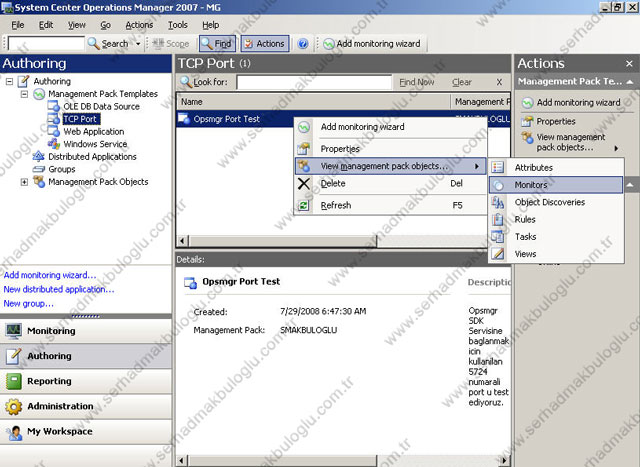Click the Details pane Opsmgr Port Test icon
Viewport: 640px width, 467px height.
tap(190, 282)
